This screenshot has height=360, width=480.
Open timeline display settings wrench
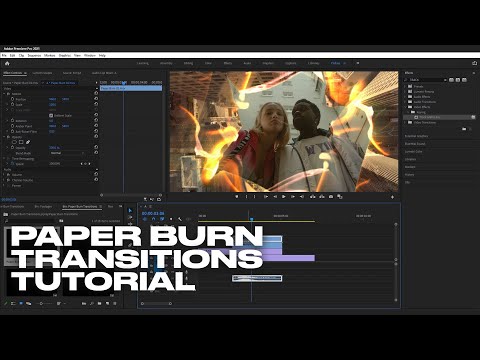pos(180,219)
